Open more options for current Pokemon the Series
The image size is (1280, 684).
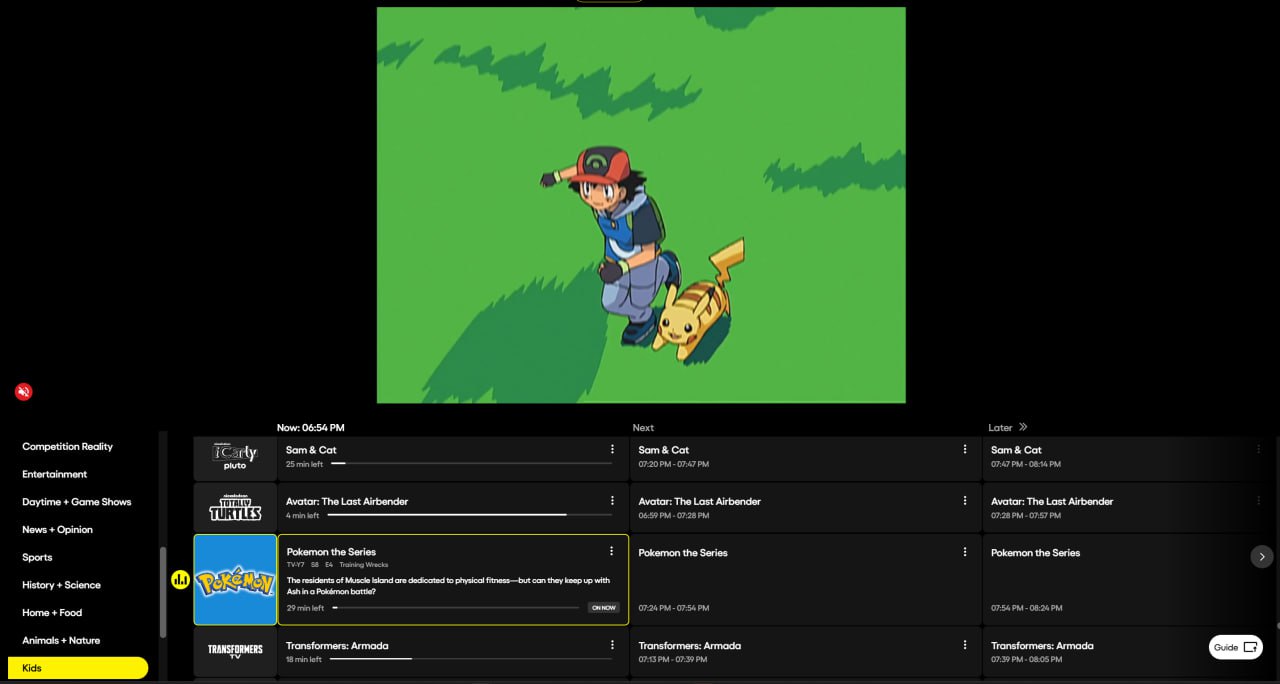[x=612, y=551]
